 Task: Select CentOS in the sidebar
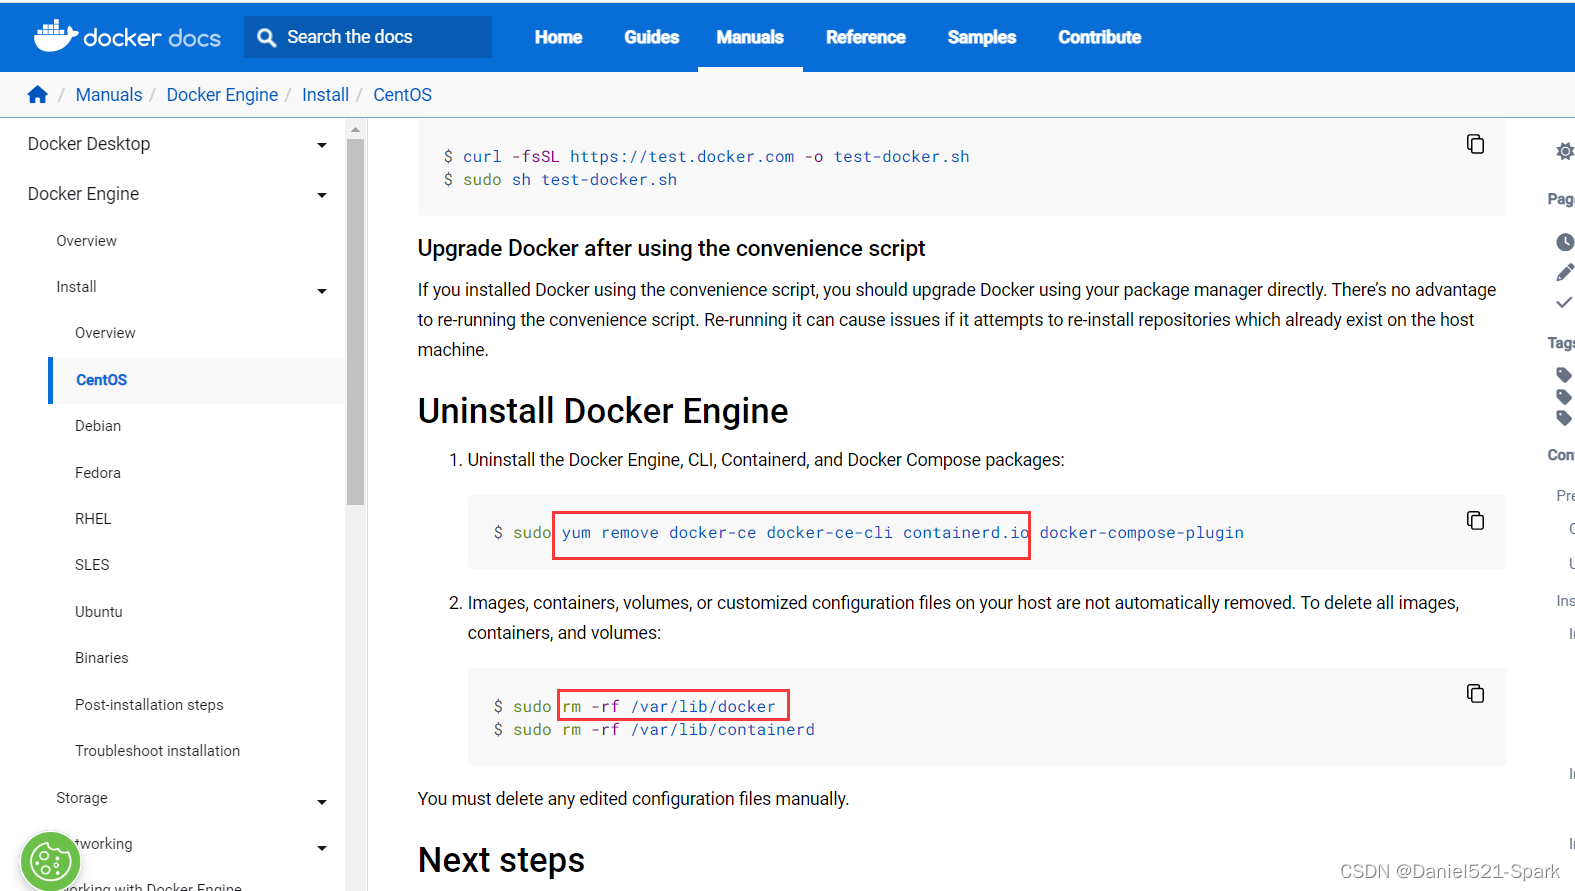point(102,380)
